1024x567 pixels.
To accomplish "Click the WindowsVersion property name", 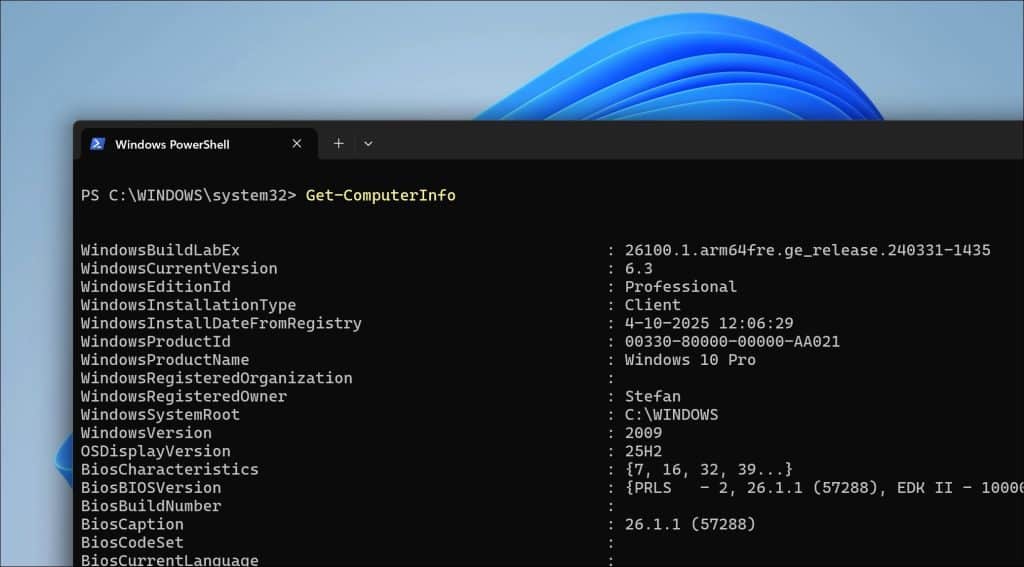I will click(146, 433).
